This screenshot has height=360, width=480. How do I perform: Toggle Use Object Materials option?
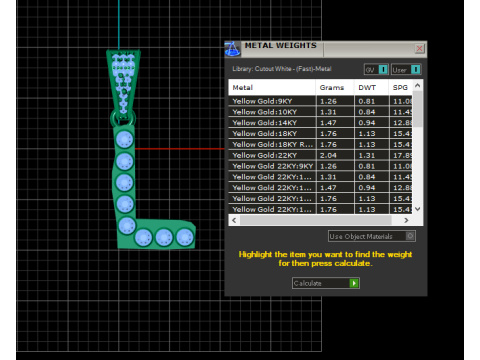(372, 236)
